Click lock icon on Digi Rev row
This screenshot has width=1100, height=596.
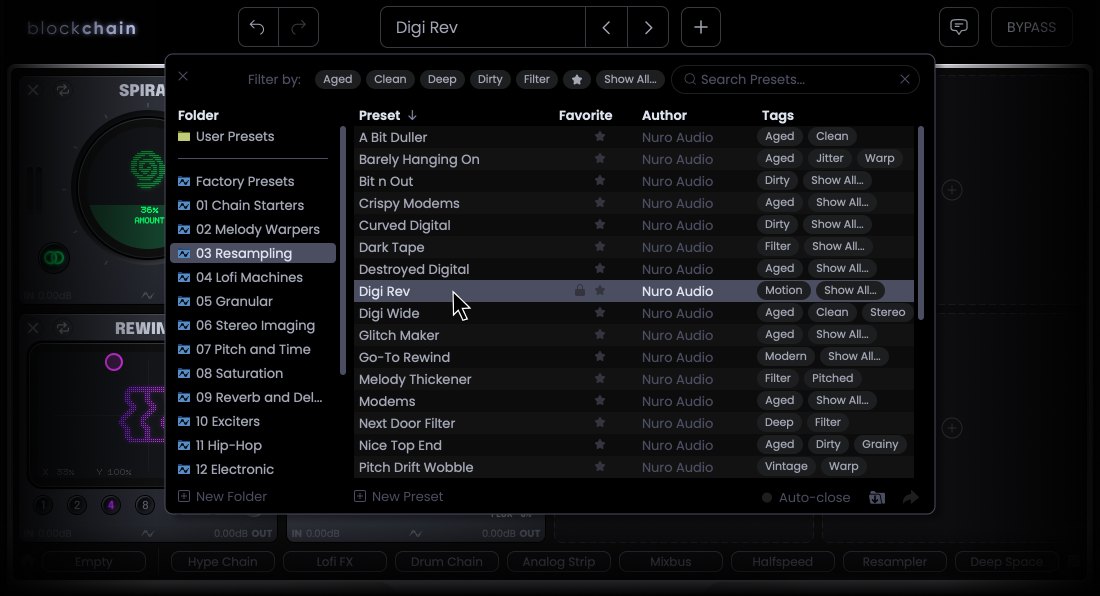(579, 290)
